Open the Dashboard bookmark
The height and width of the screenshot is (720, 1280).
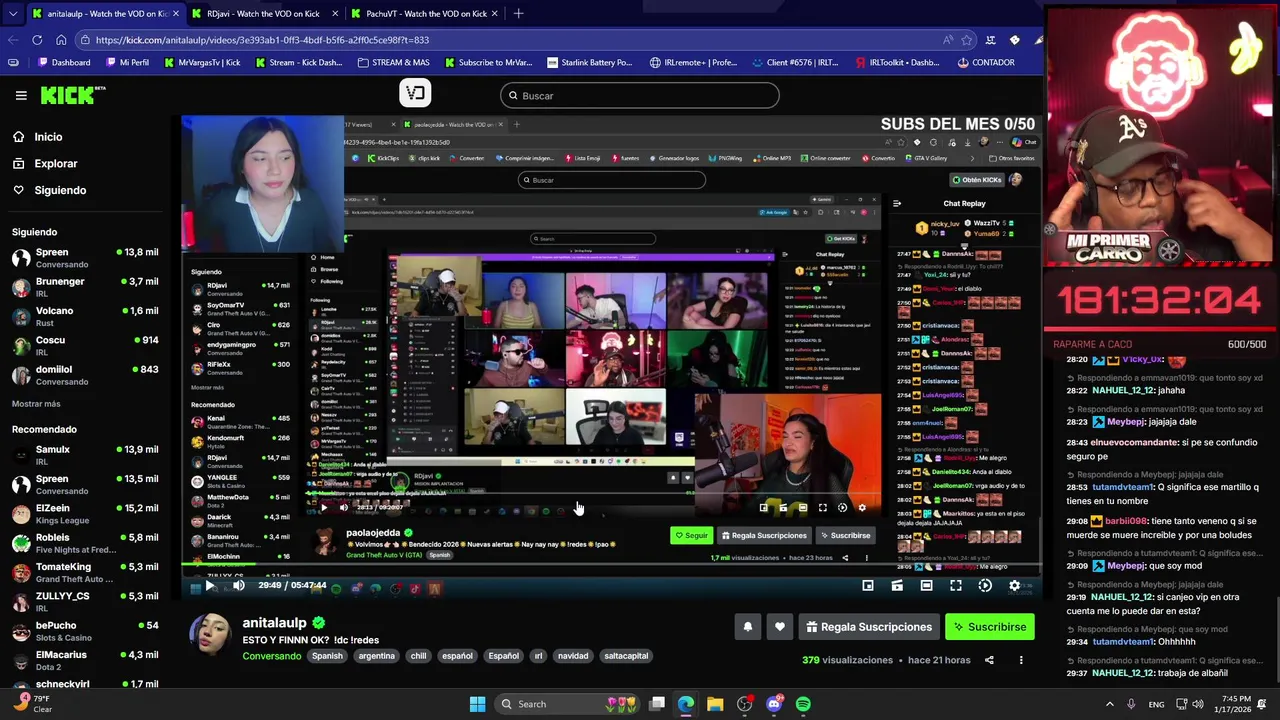tap(65, 62)
